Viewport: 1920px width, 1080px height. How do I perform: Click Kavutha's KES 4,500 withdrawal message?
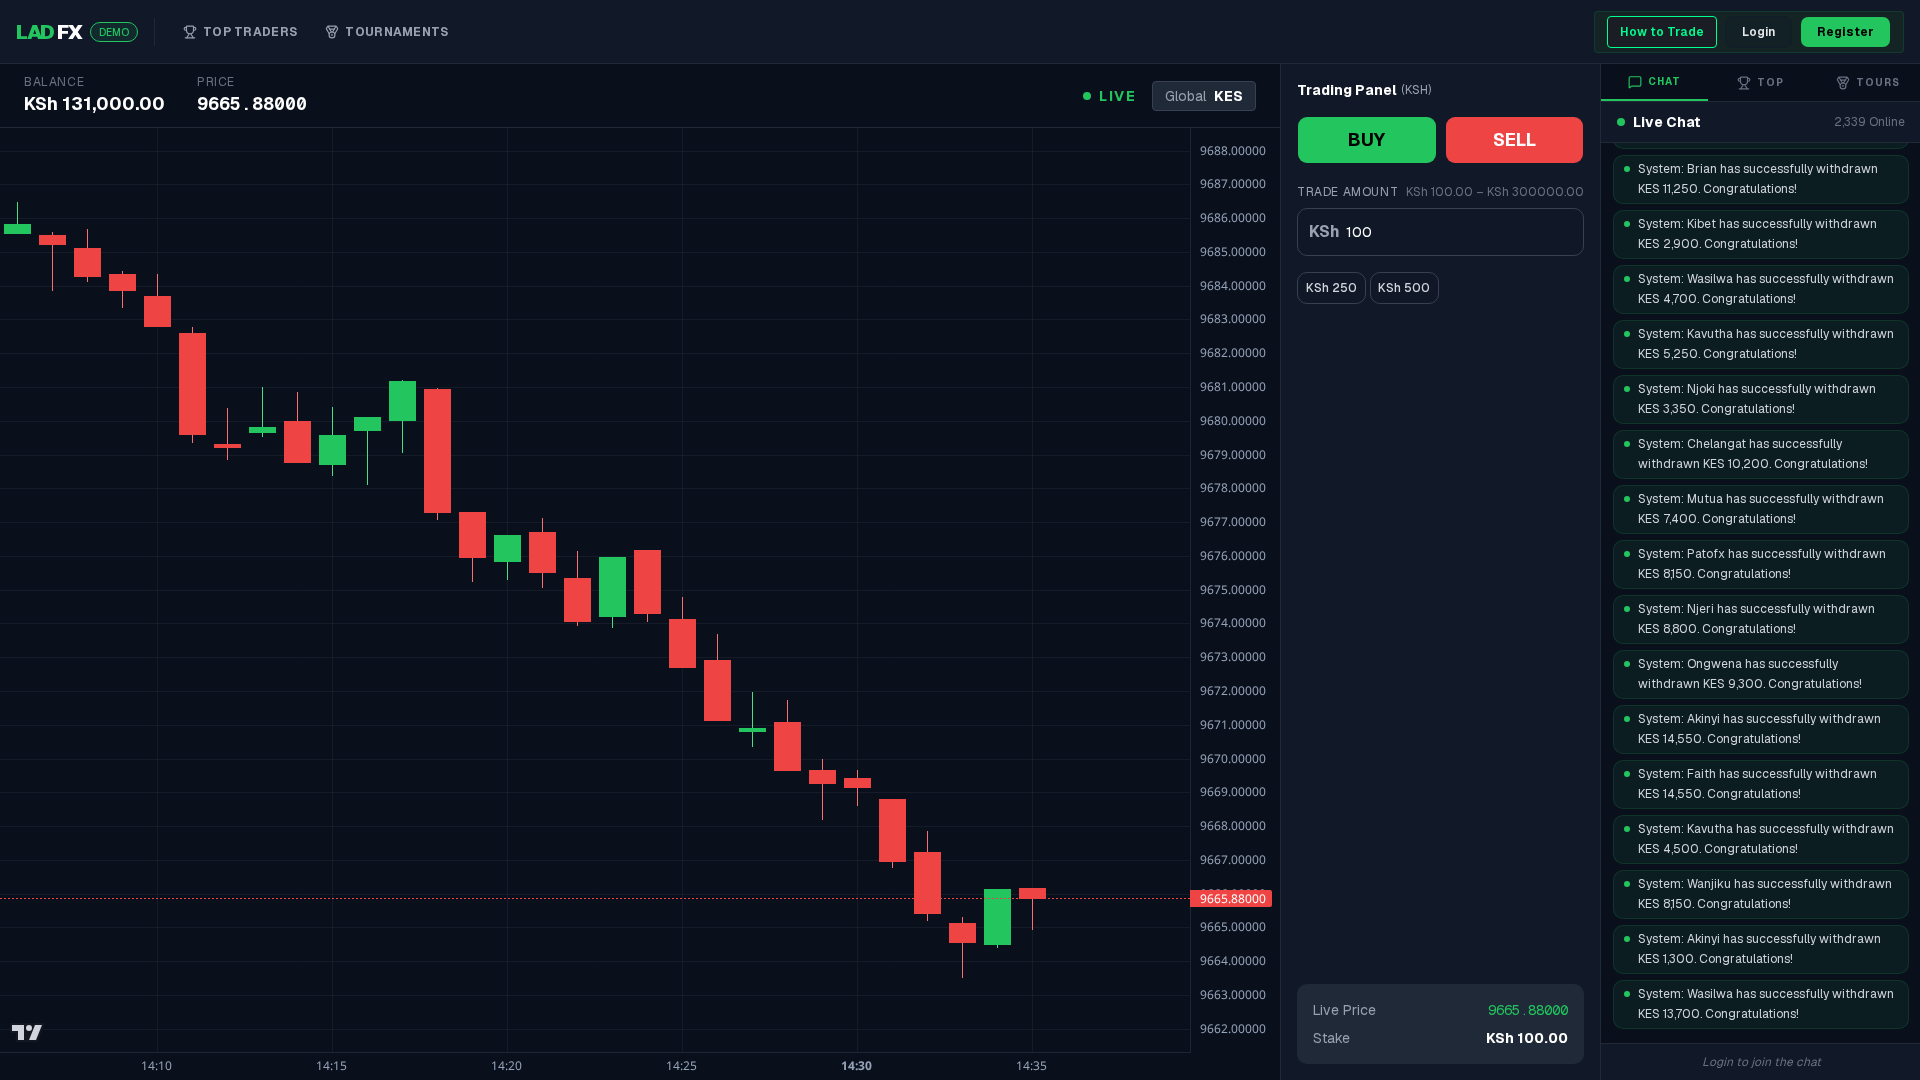coord(1761,839)
